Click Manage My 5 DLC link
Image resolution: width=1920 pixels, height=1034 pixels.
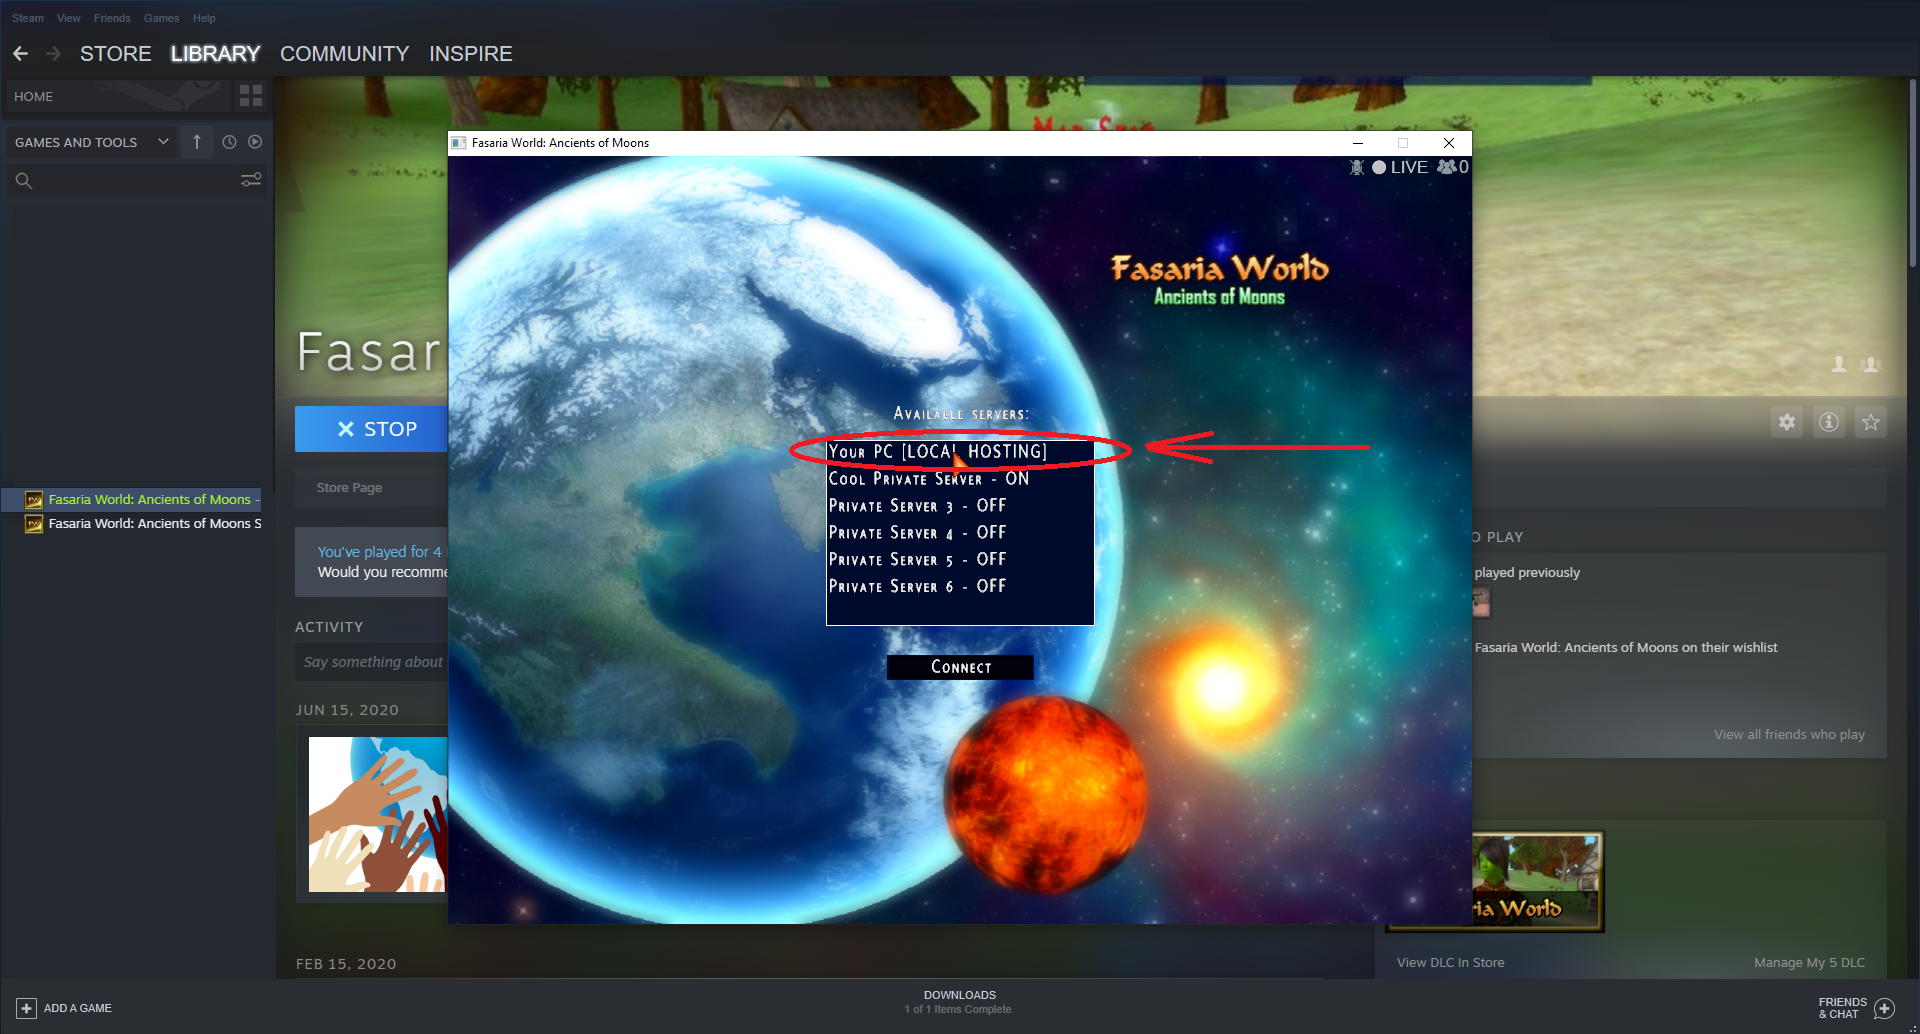tap(1809, 963)
